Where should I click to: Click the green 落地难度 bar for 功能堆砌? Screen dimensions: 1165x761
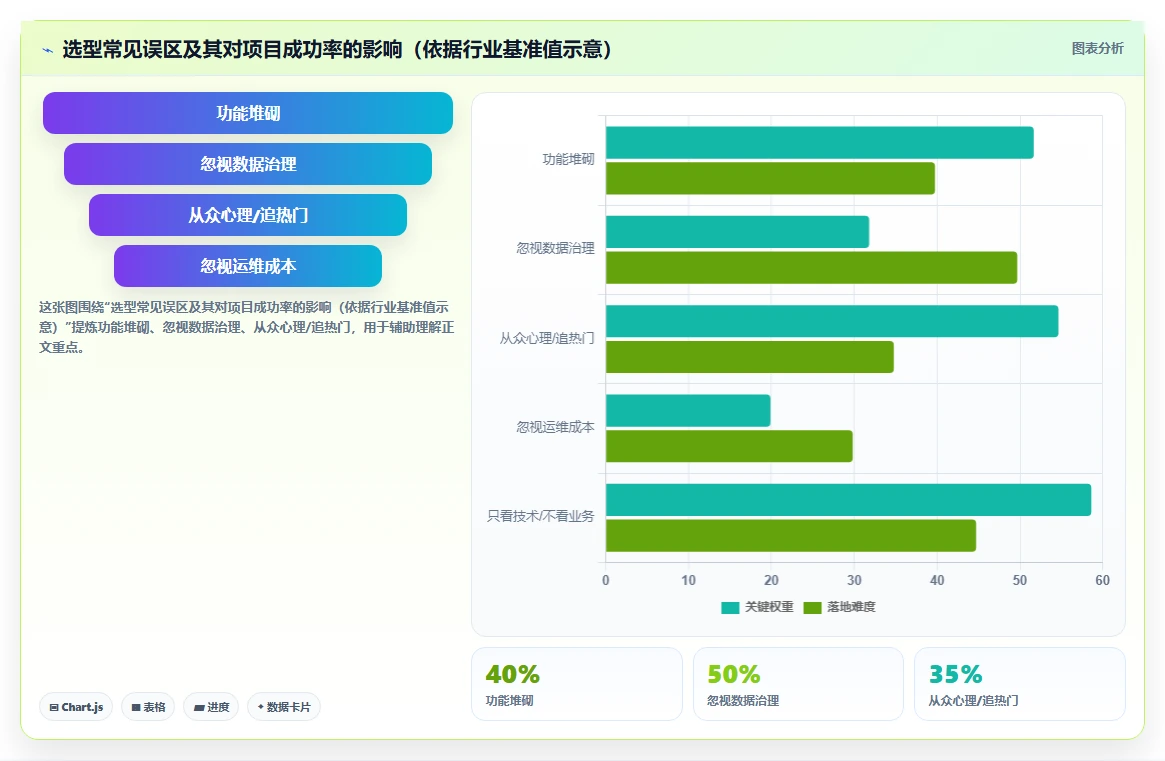click(x=770, y=178)
